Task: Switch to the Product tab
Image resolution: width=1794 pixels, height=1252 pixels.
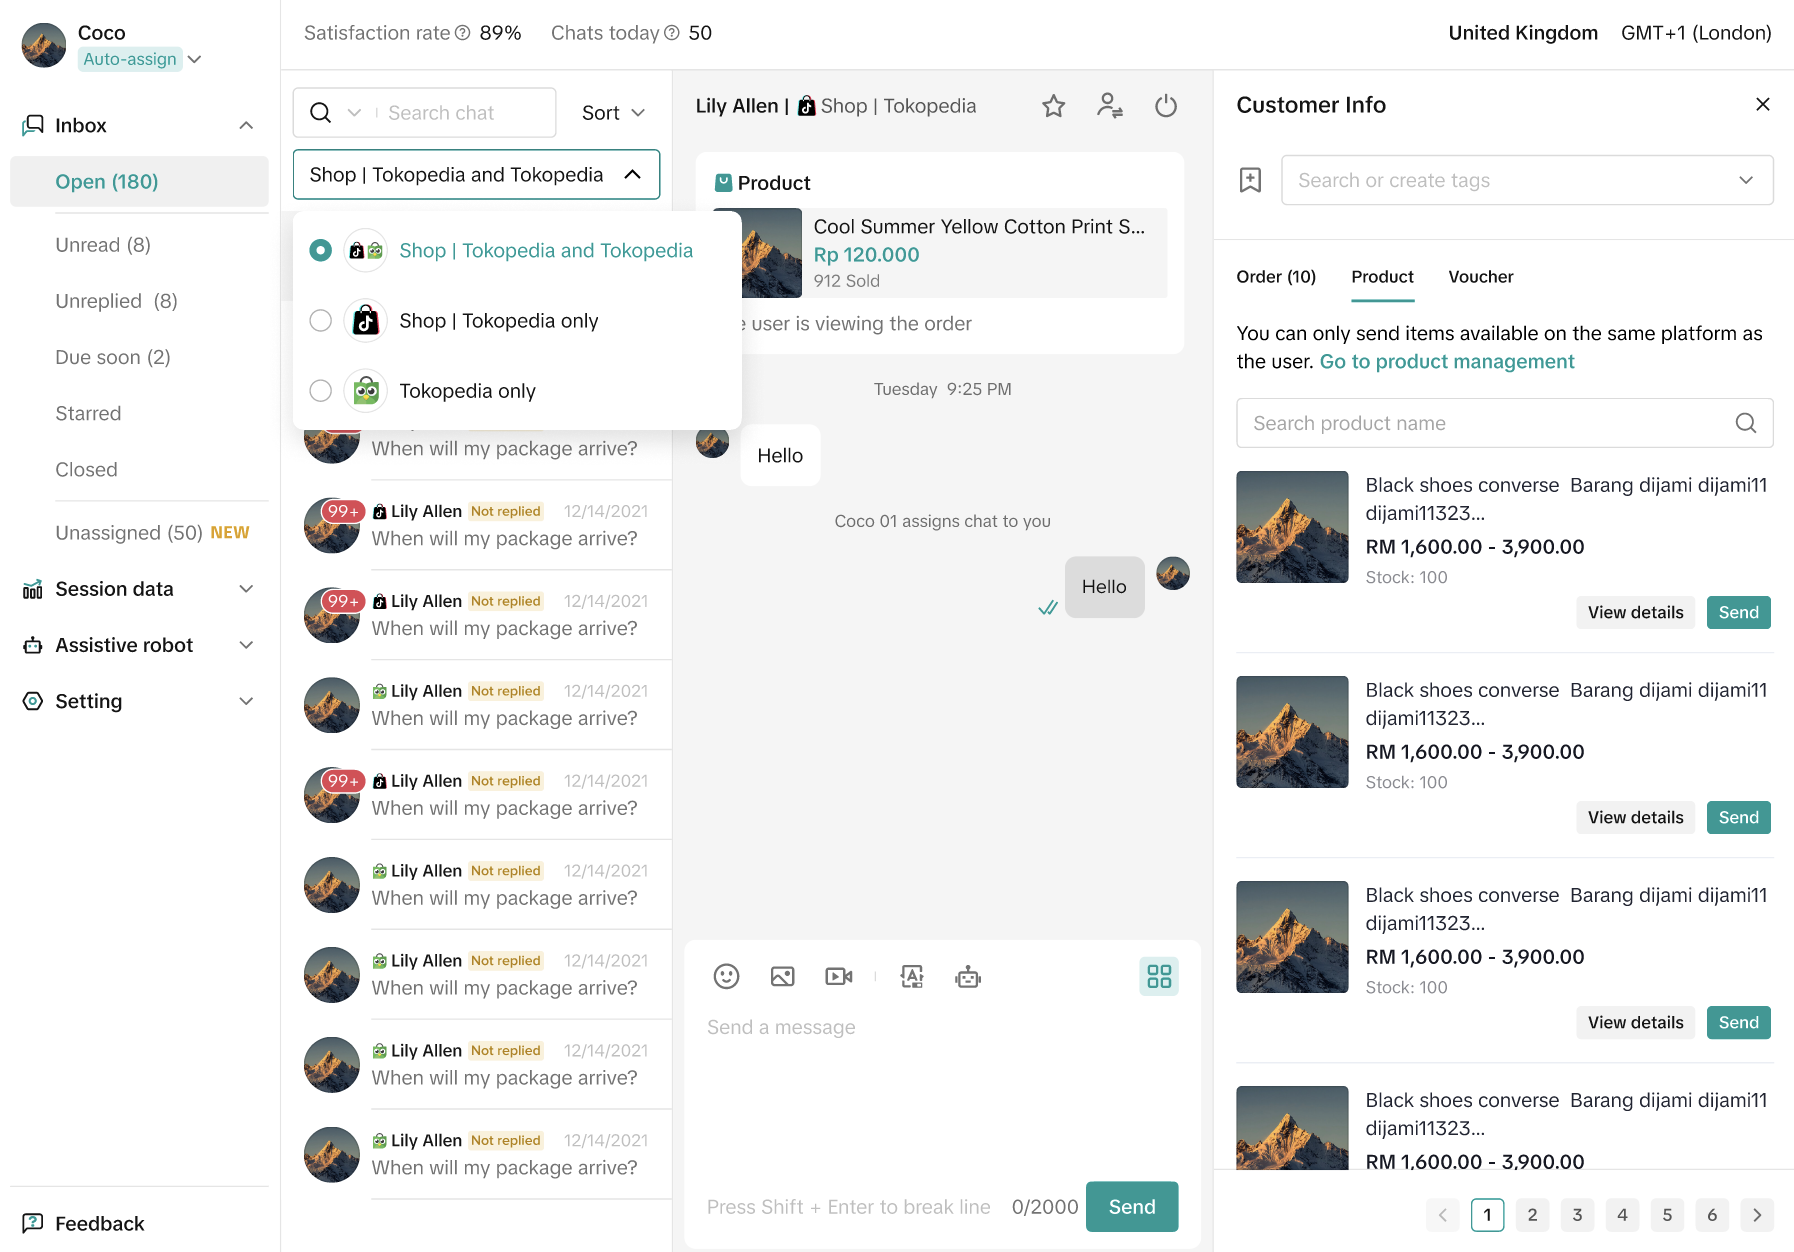Action: (1382, 277)
